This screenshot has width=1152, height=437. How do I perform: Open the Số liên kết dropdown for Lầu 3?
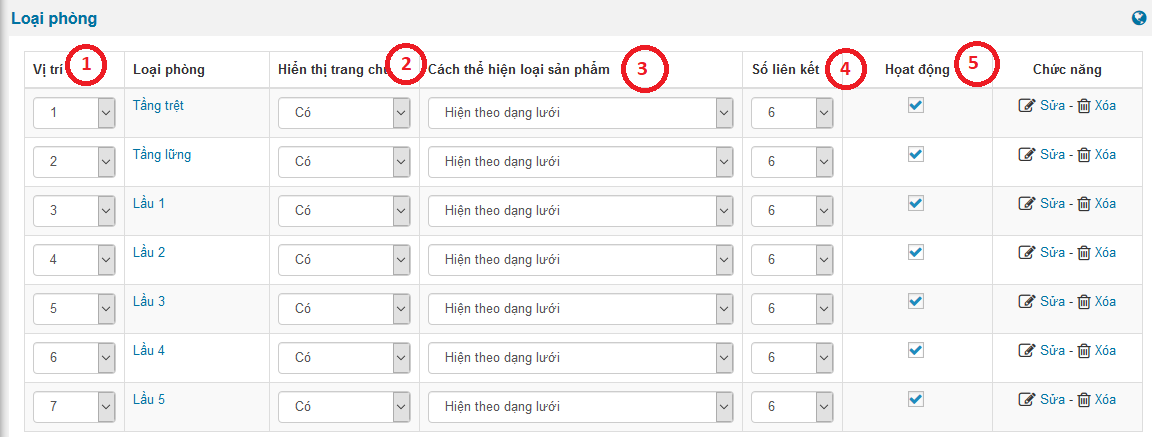coord(824,309)
